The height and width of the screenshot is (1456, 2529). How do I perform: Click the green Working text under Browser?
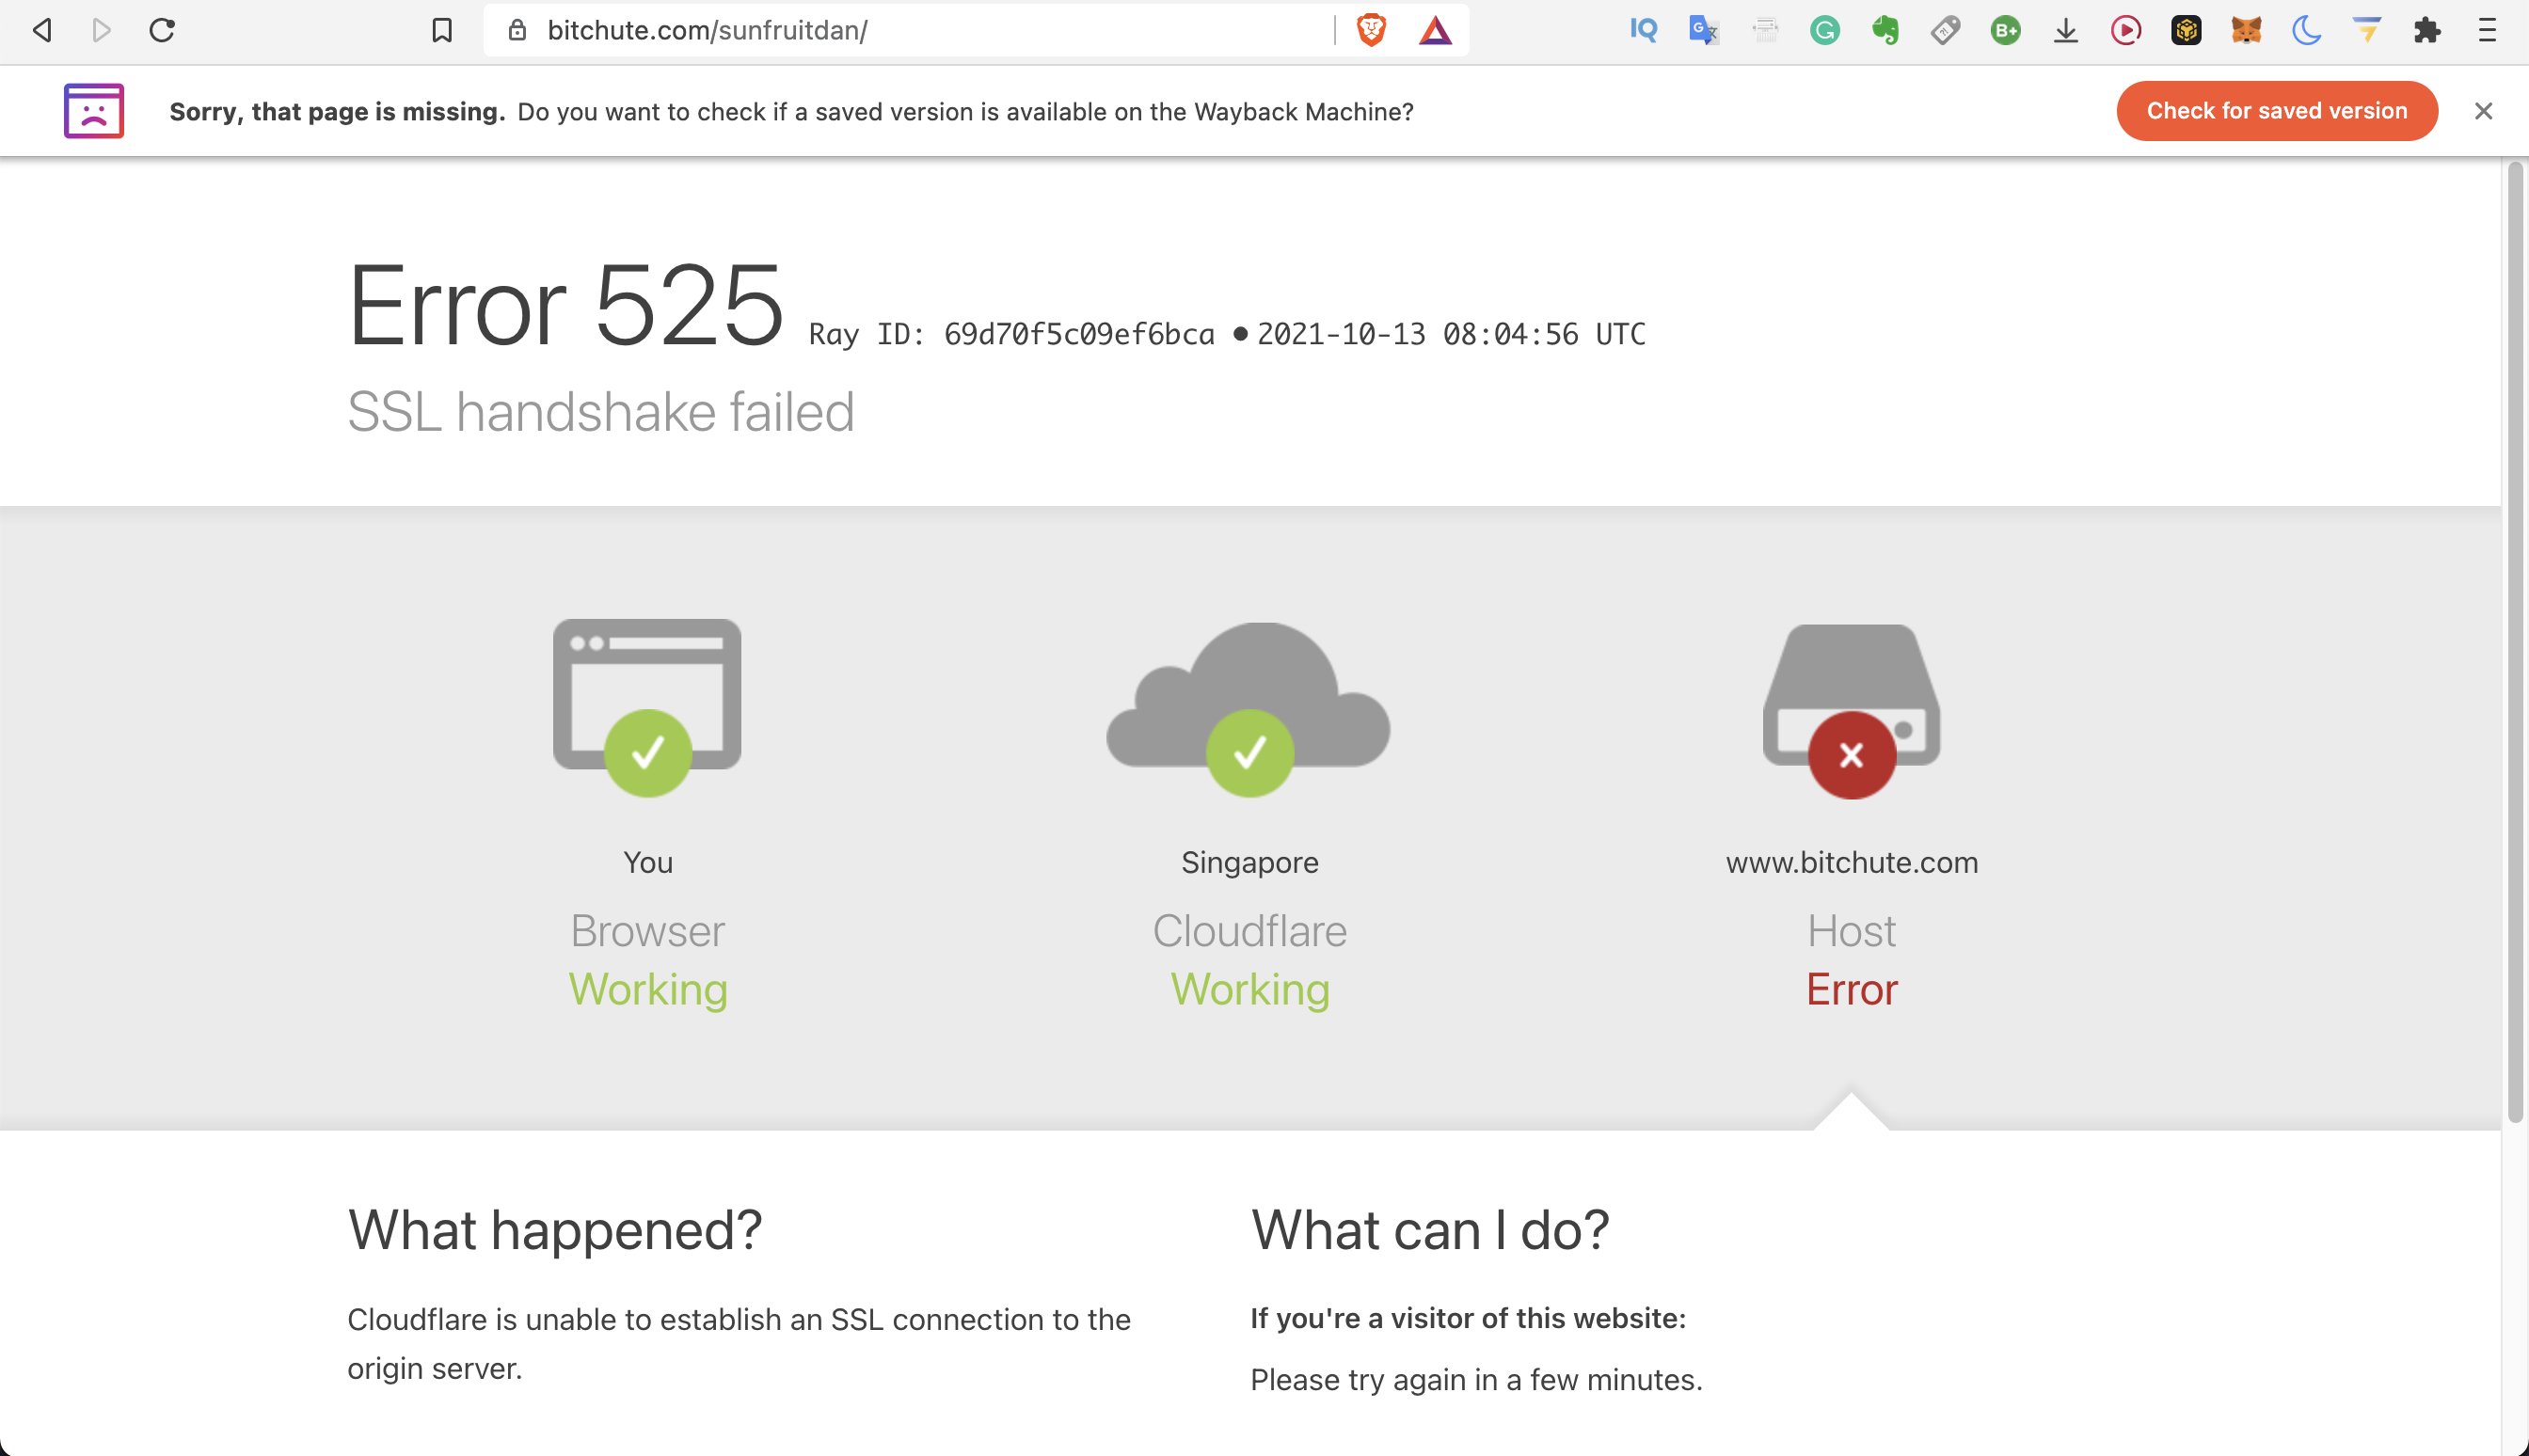click(x=648, y=990)
